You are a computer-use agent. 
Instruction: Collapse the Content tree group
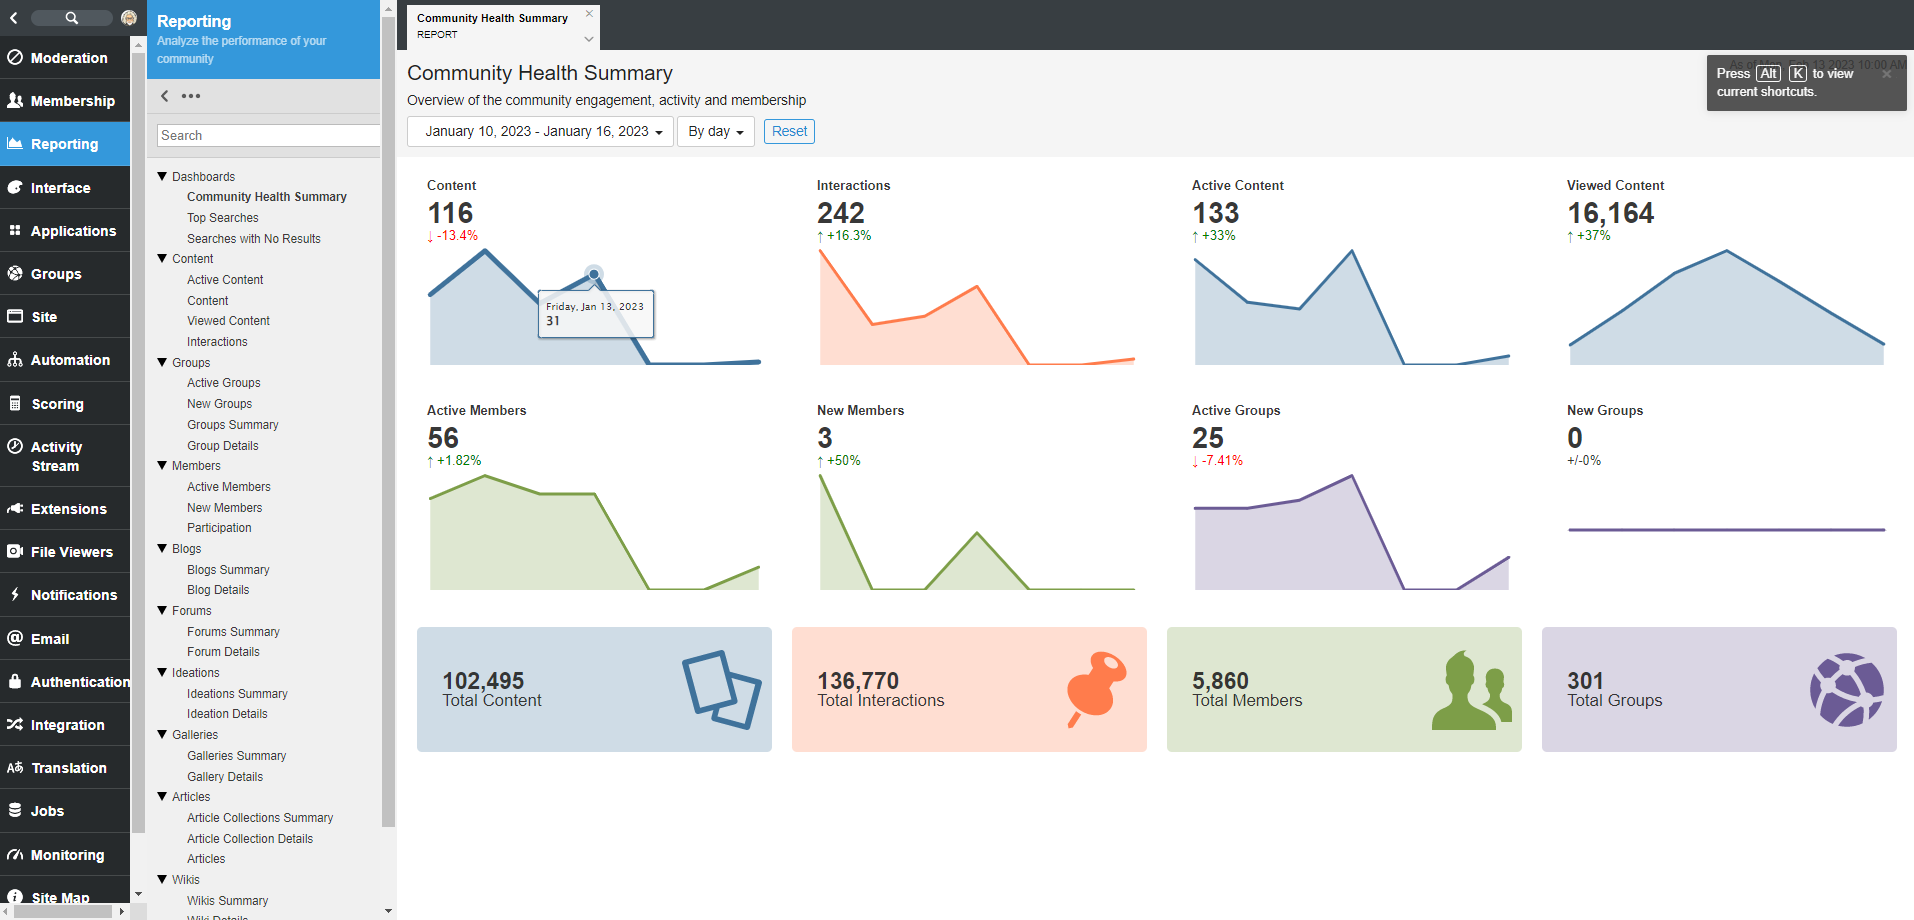(162, 258)
